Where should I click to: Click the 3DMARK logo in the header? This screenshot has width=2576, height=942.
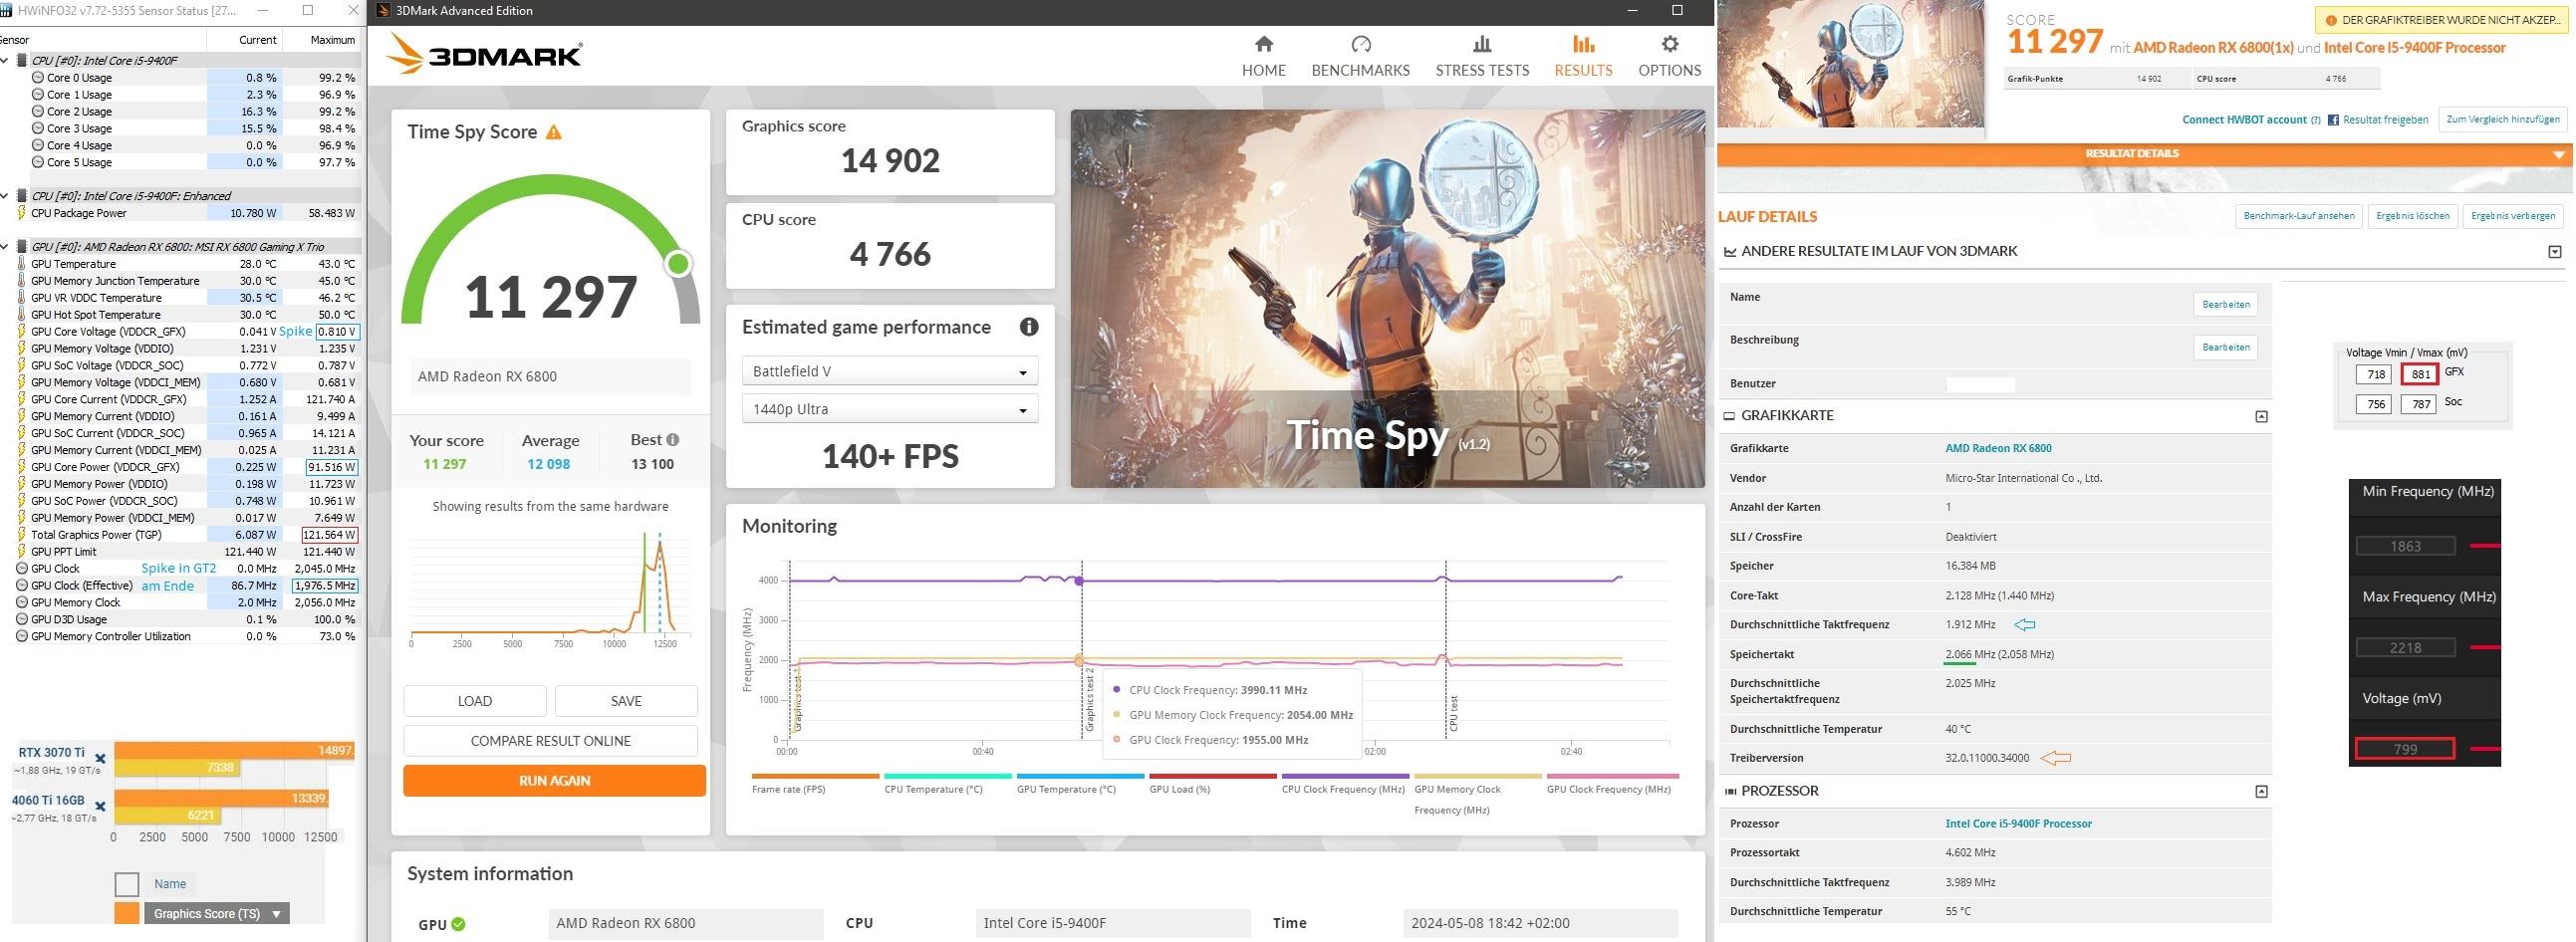click(485, 54)
